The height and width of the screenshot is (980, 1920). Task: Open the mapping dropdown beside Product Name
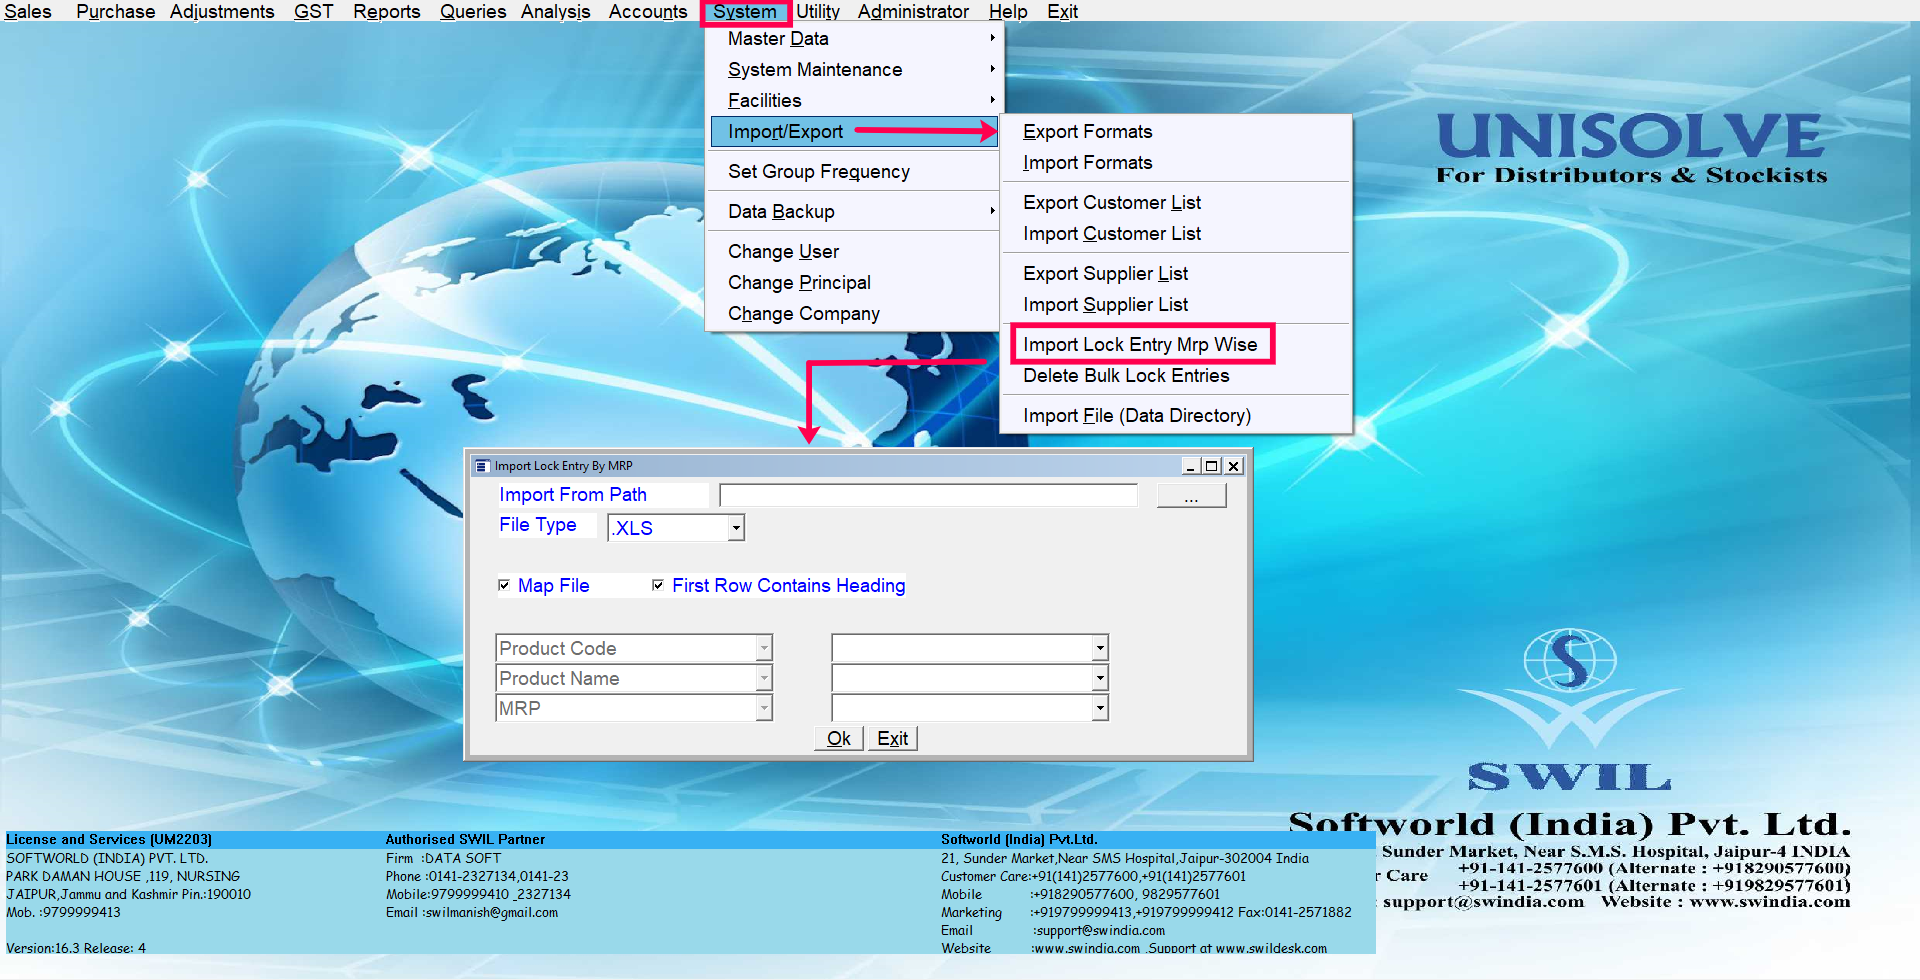coord(1100,678)
